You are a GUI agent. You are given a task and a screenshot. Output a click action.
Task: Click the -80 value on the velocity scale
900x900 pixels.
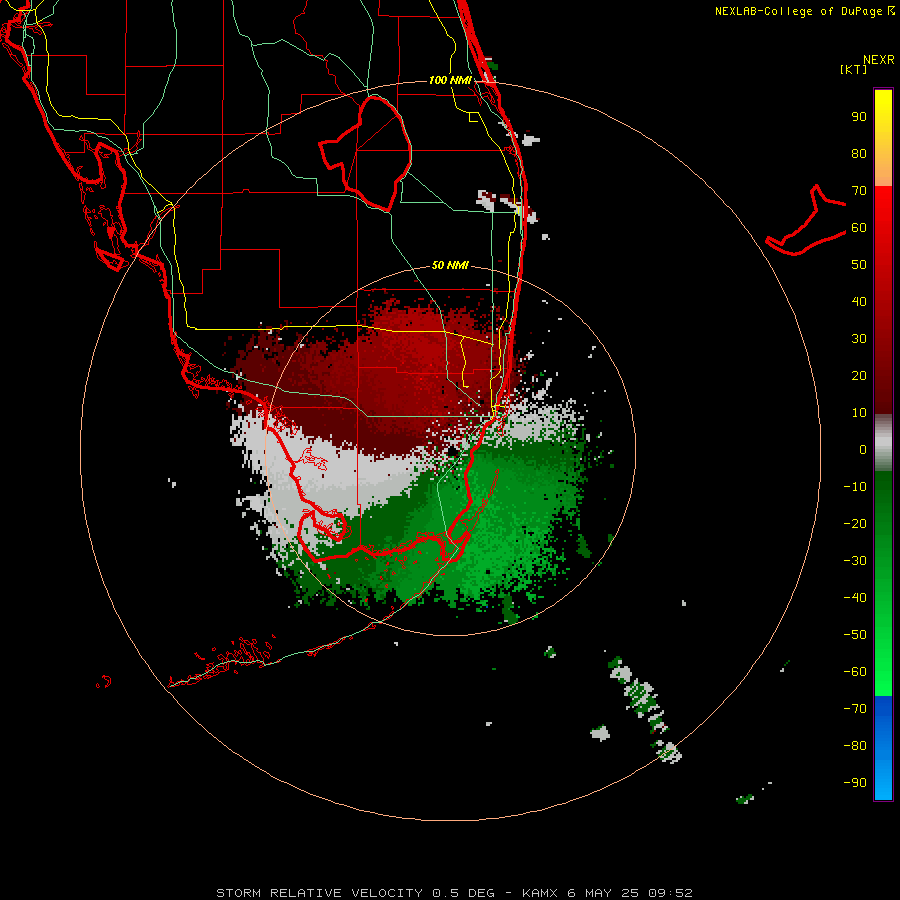pyautogui.click(x=855, y=746)
